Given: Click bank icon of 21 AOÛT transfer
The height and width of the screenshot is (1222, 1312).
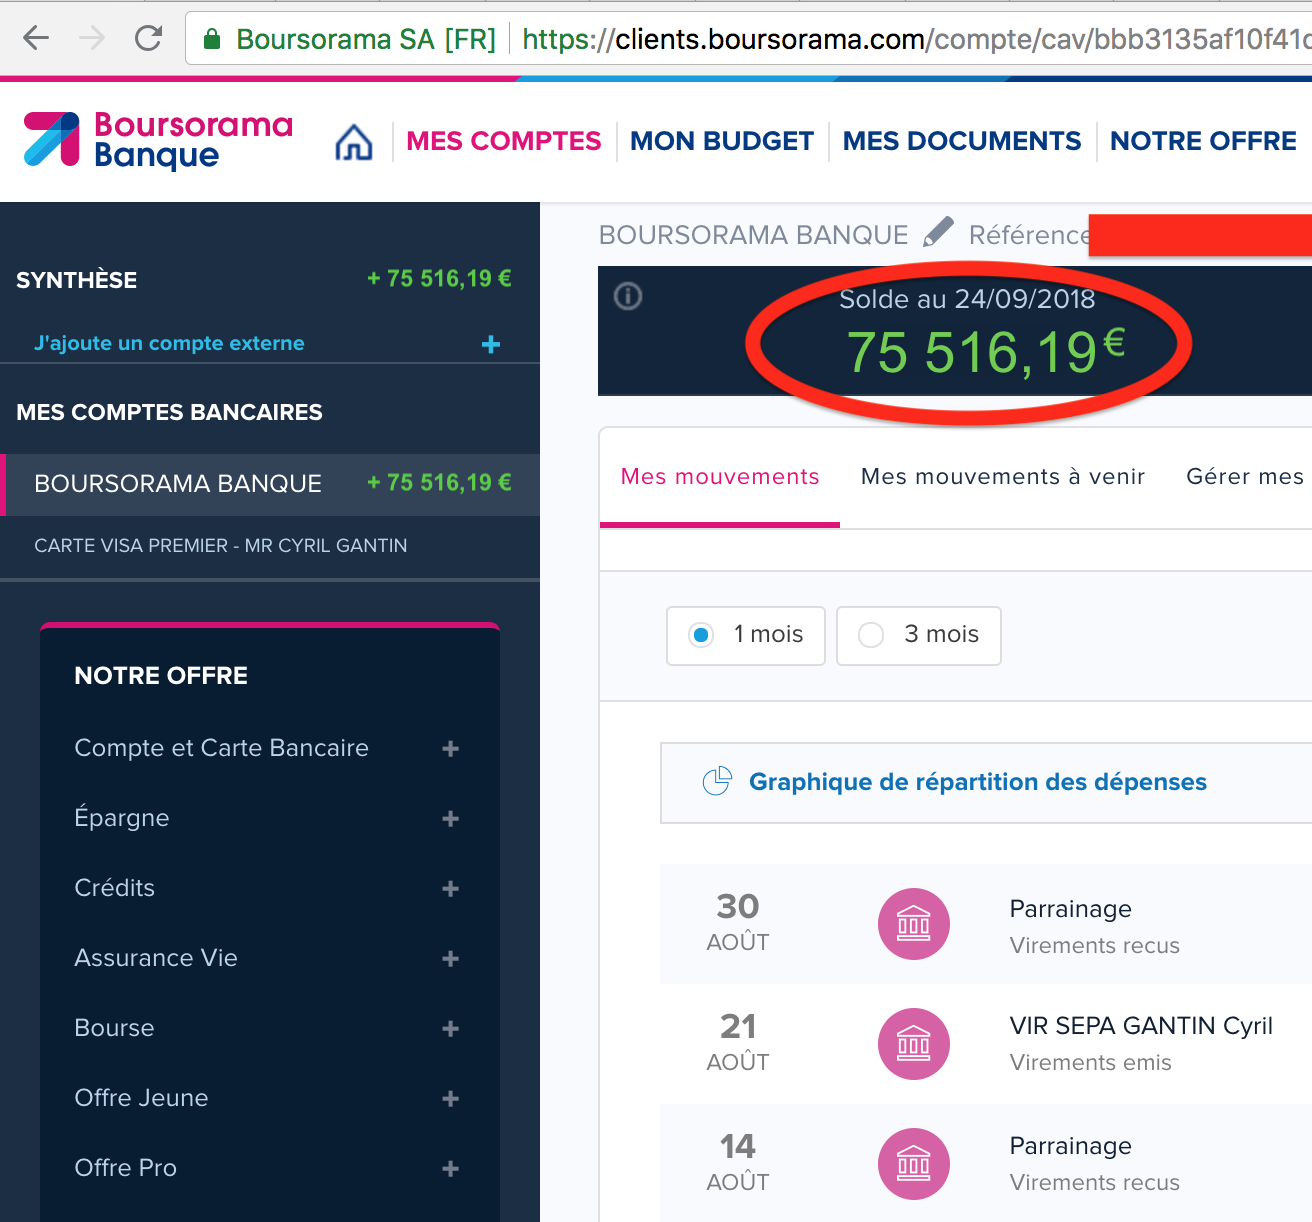Looking at the screenshot, I should point(914,1044).
